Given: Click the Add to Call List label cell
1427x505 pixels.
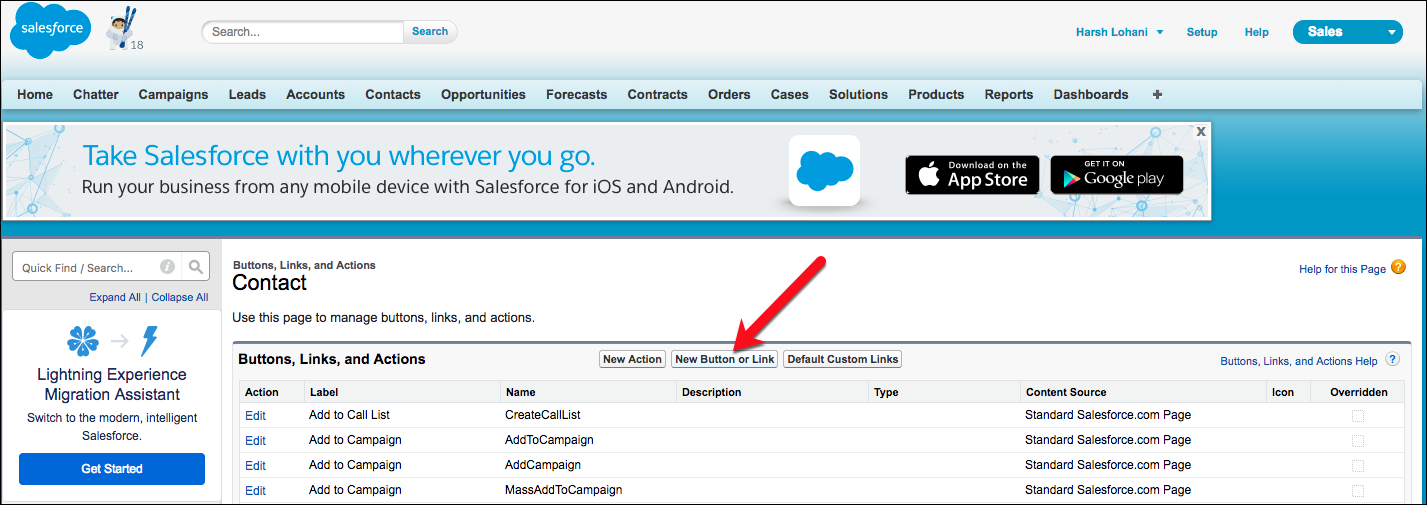Looking at the screenshot, I should click(350, 415).
